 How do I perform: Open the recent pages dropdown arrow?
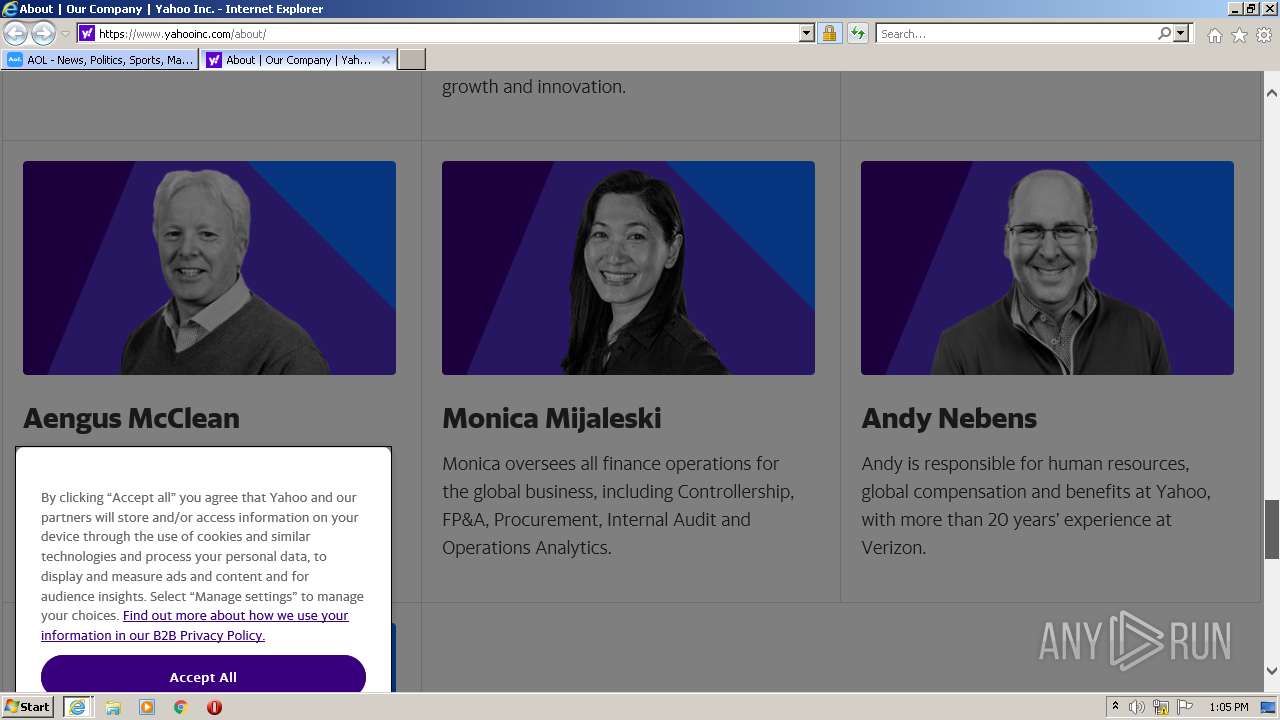coord(65,34)
